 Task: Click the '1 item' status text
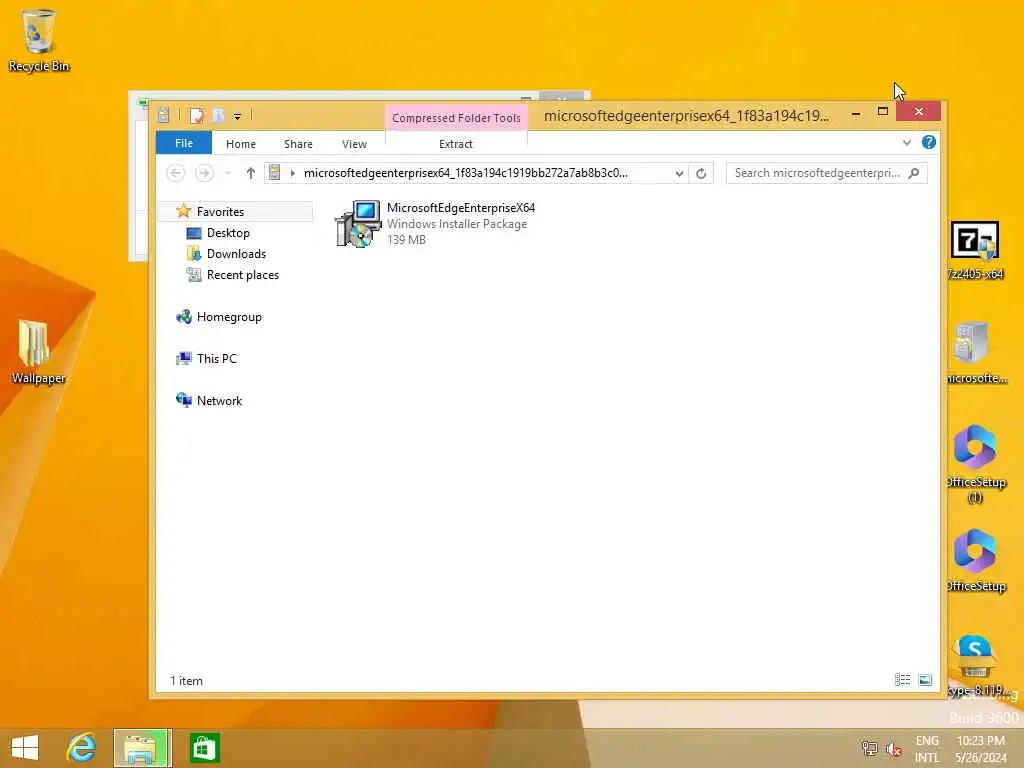[x=187, y=680]
